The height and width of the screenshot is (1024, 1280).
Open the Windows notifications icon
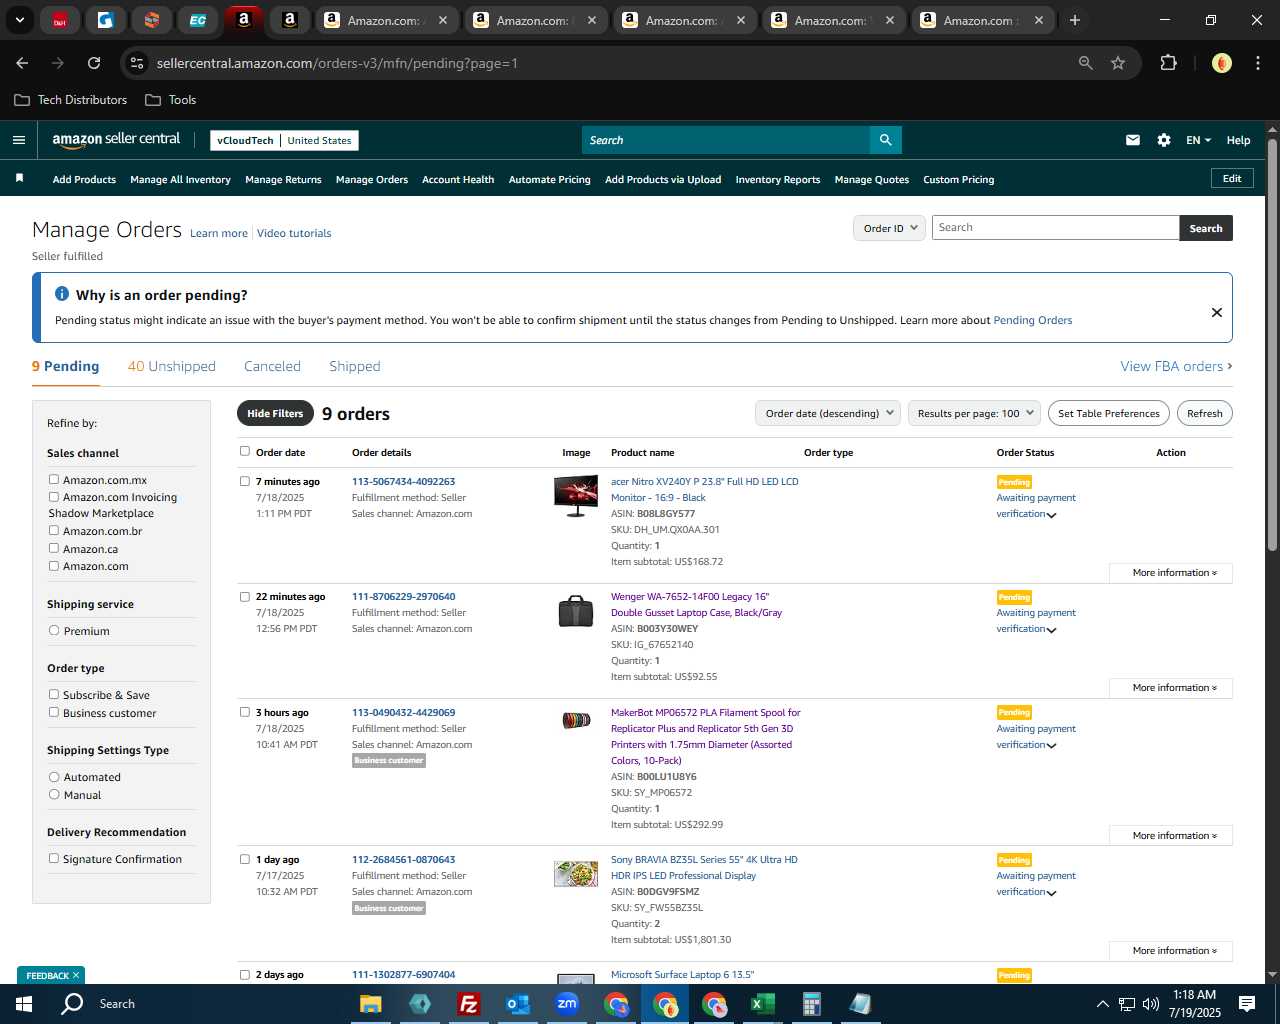coord(1247,1003)
